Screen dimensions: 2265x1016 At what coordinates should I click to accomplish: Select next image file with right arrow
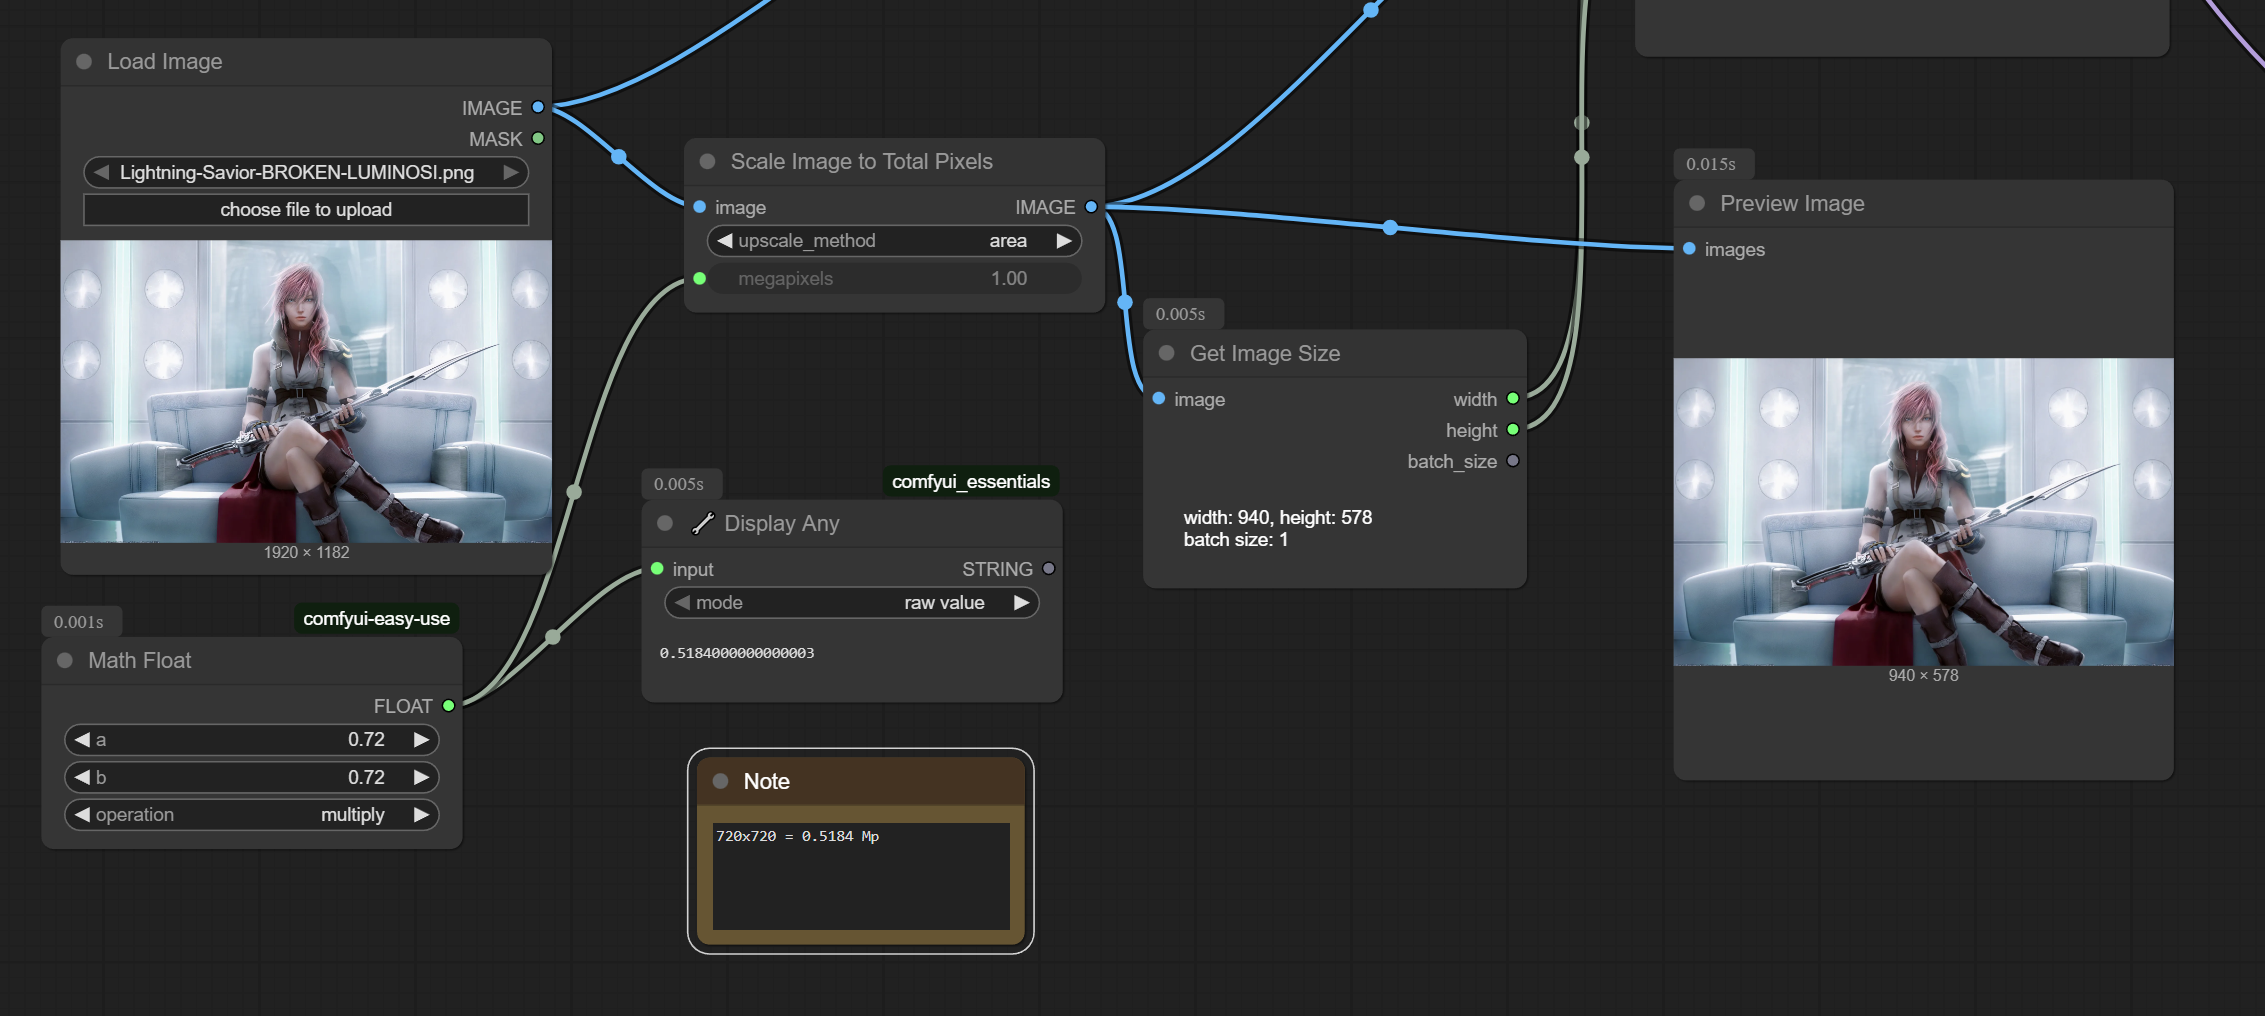511,173
